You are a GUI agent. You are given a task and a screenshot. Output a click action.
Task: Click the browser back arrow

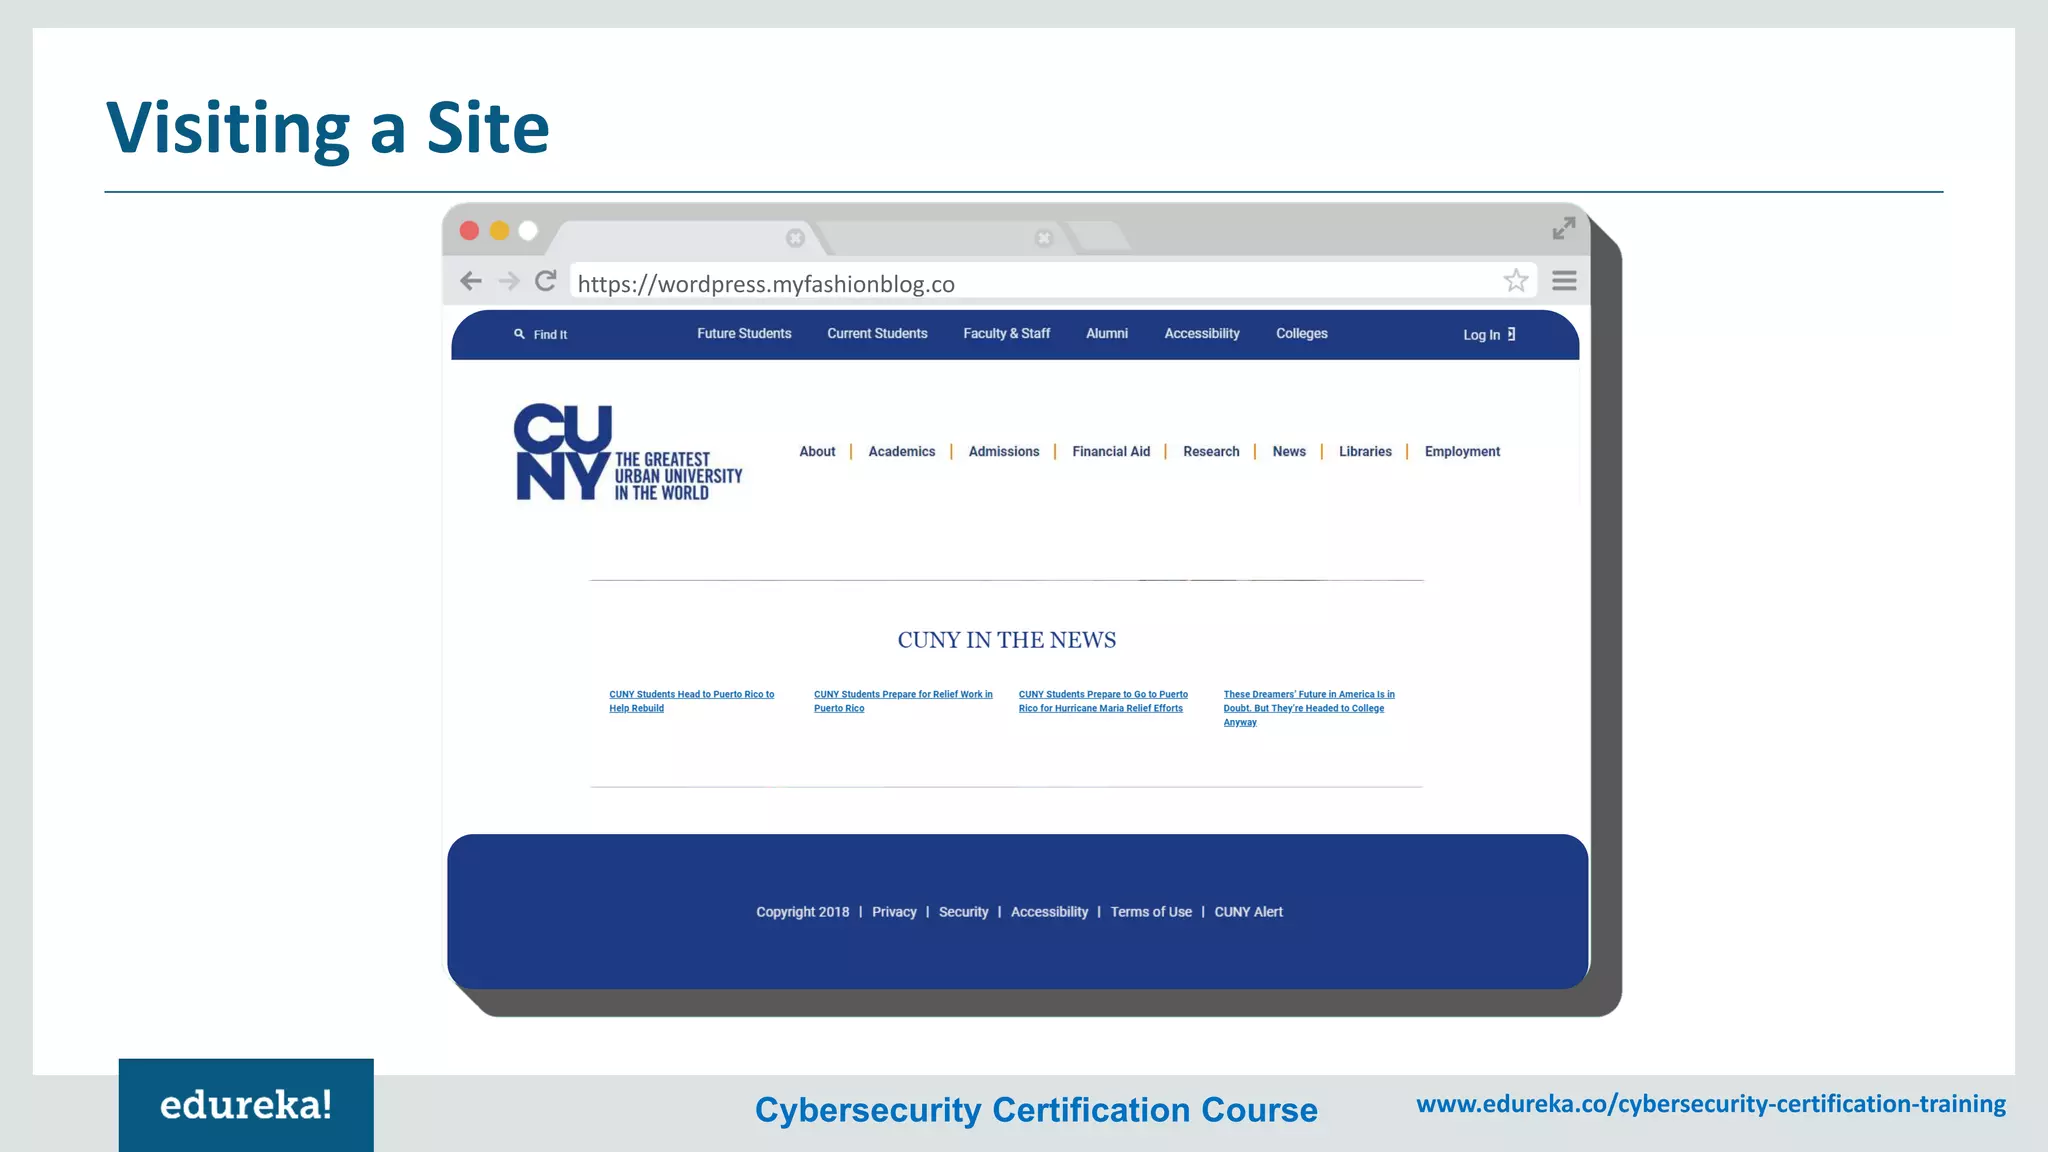(471, 281)
